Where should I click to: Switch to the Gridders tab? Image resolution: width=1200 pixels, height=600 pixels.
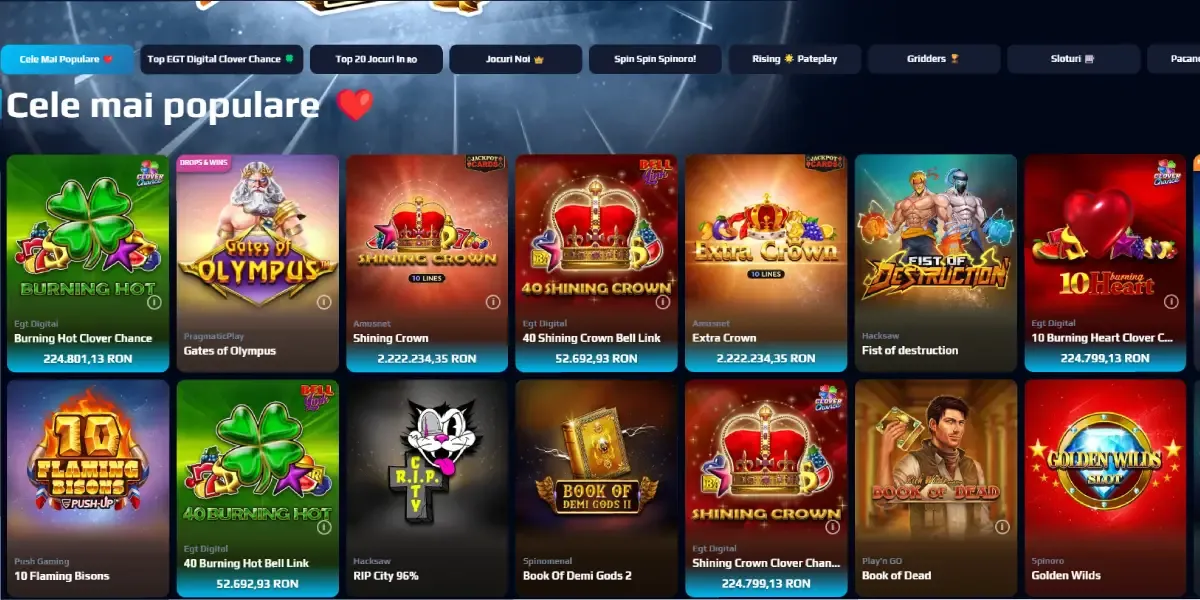tap(934, 59)
